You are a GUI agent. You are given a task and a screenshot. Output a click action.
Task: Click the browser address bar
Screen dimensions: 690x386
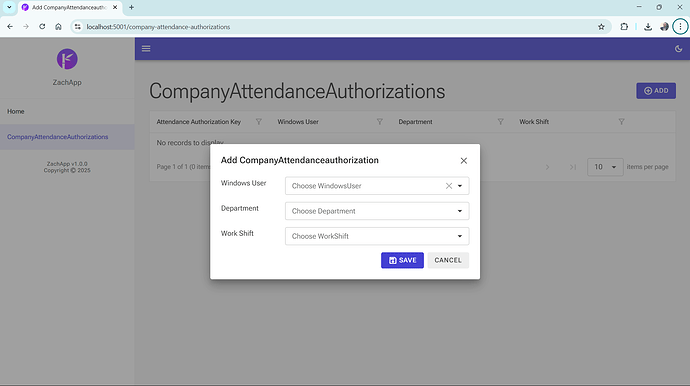pos(334,27)
